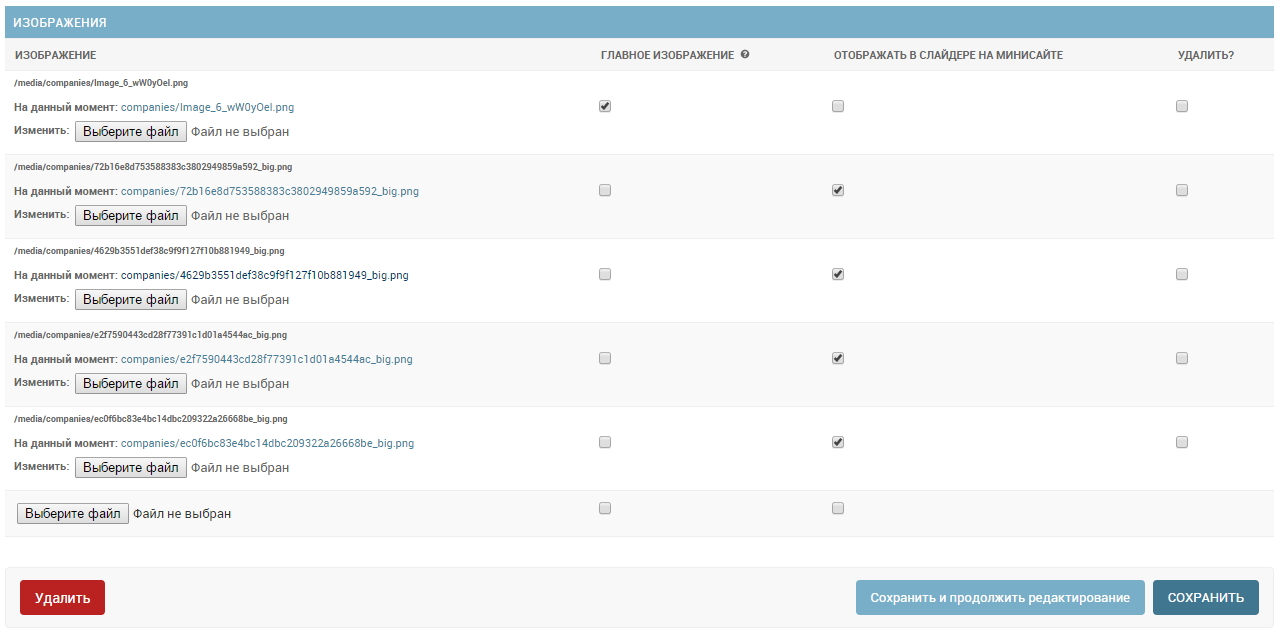Image resolution: width=1278 pixels, height=632 pixels.
Task: Click path text /media/companies/e2f7590443cd28f77391c1d01a4544ac_big.png
Action: pos(150,335)
